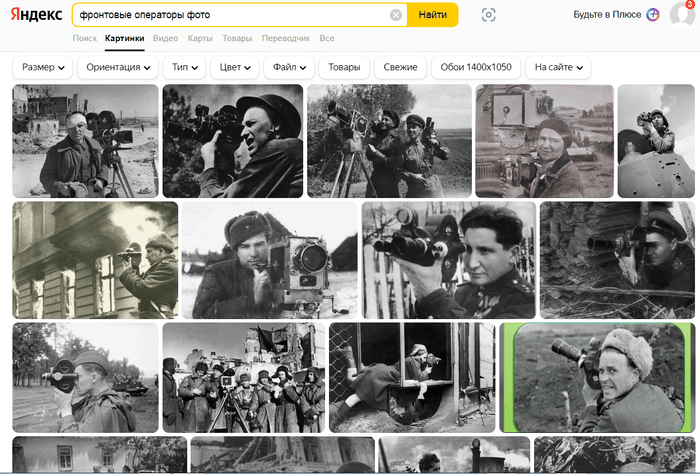Switch to the Поиск tab
This screenshot has width=700, height=474.
(x=85, y=38)
